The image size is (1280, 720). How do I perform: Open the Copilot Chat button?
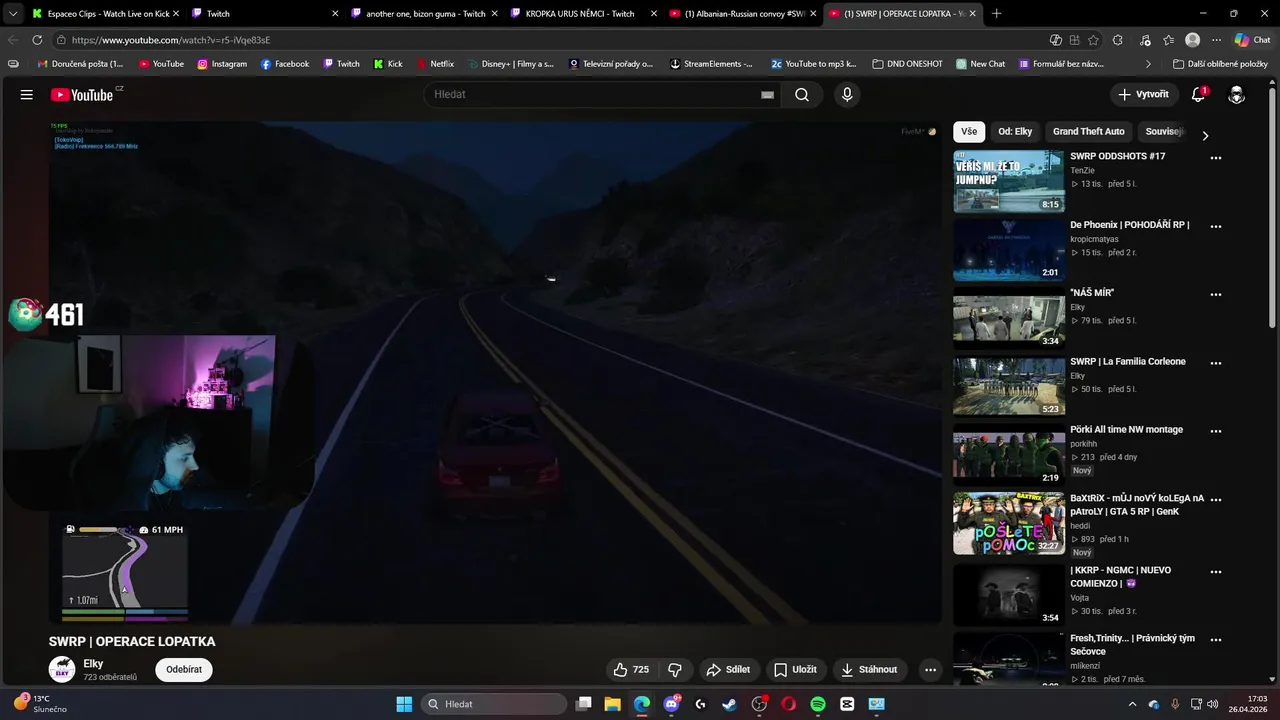click(1252, 40)
